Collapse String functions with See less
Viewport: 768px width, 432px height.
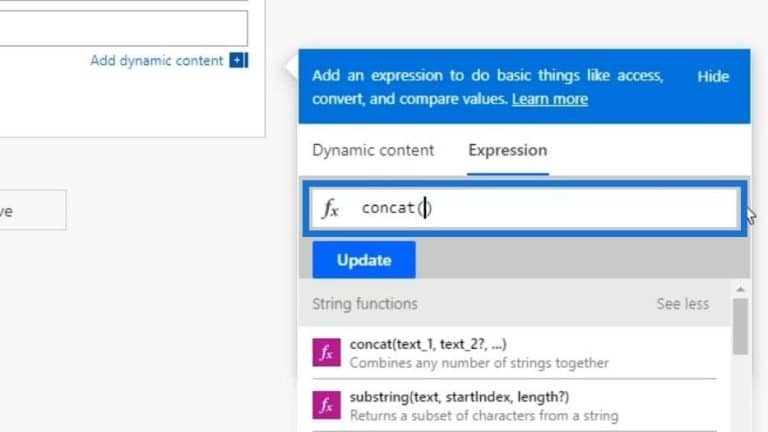pos(682,304)
